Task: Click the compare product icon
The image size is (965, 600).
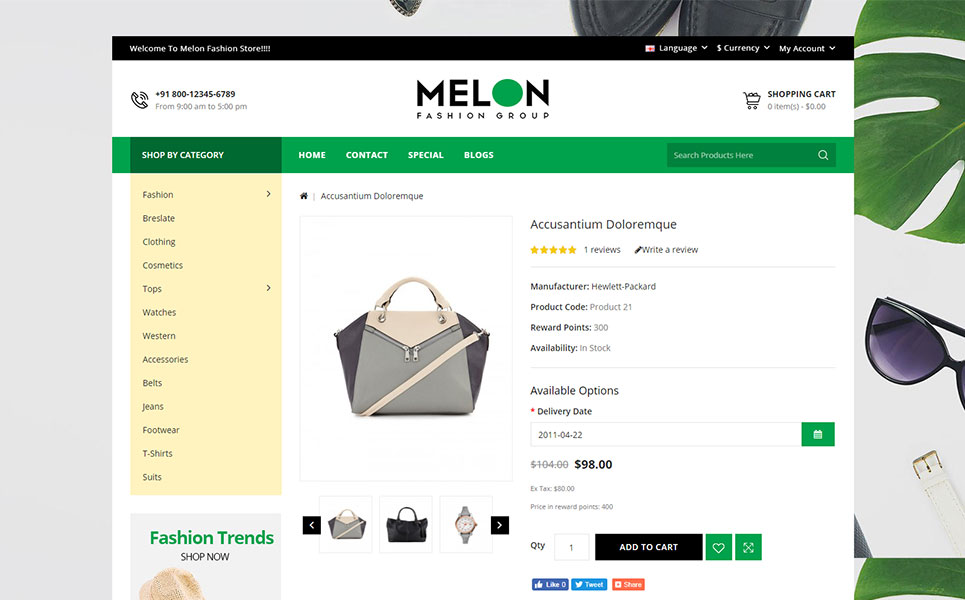Action: pyautogui.click(x=748, y=547)
